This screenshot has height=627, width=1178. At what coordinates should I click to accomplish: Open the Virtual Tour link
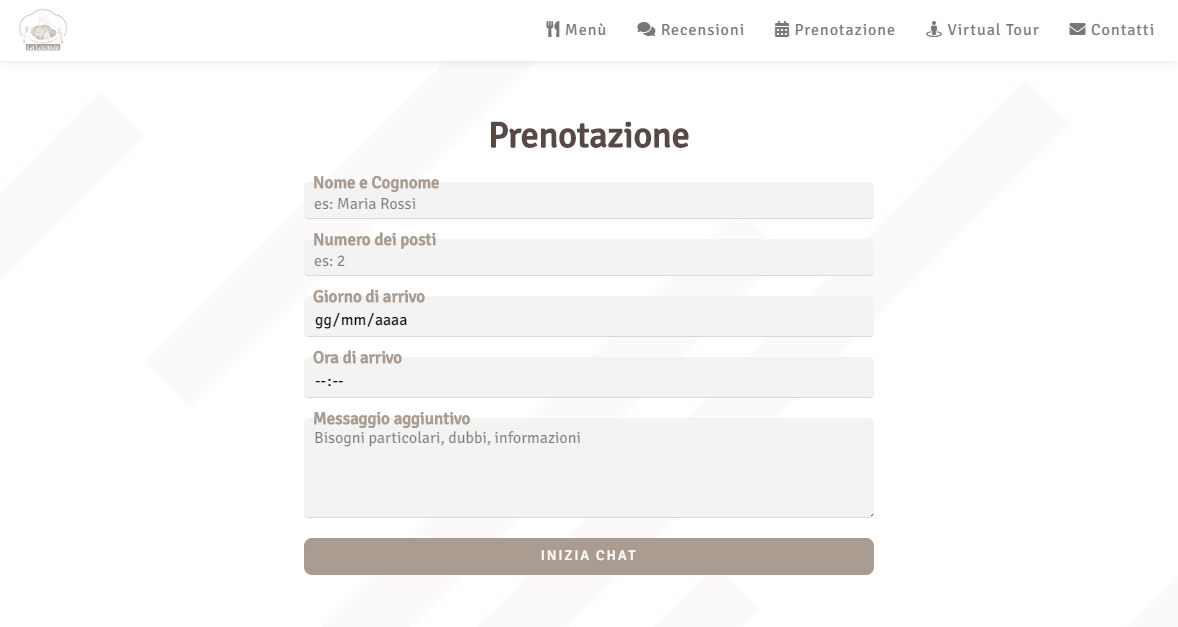click(983, 29)
